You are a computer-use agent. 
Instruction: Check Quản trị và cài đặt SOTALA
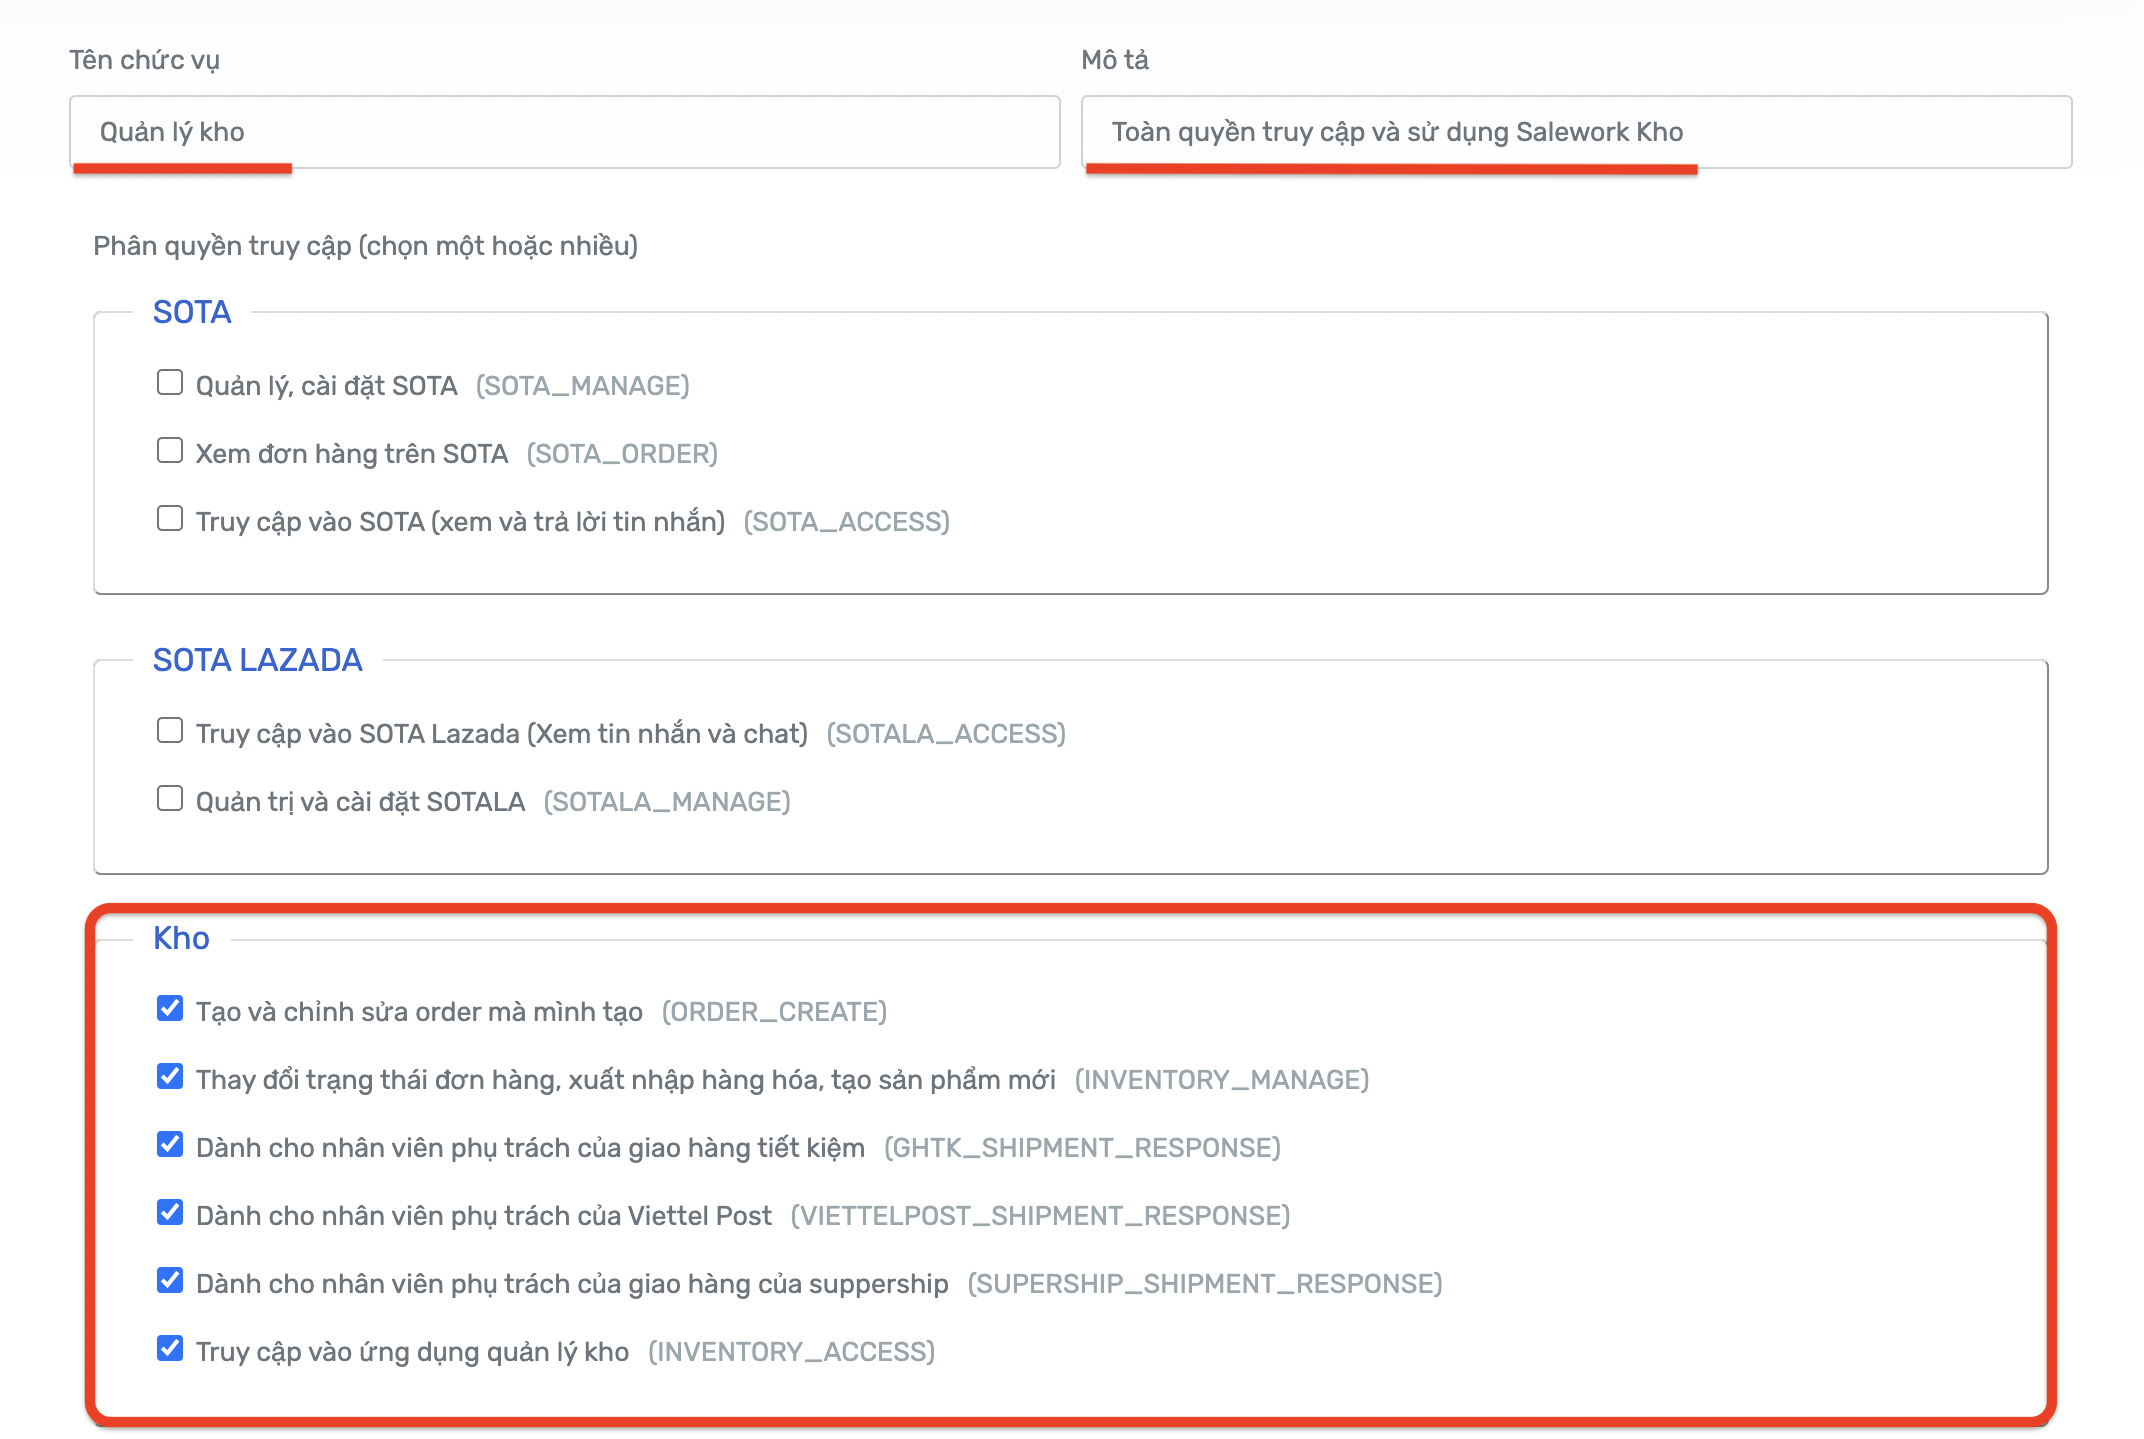point(170,799)
